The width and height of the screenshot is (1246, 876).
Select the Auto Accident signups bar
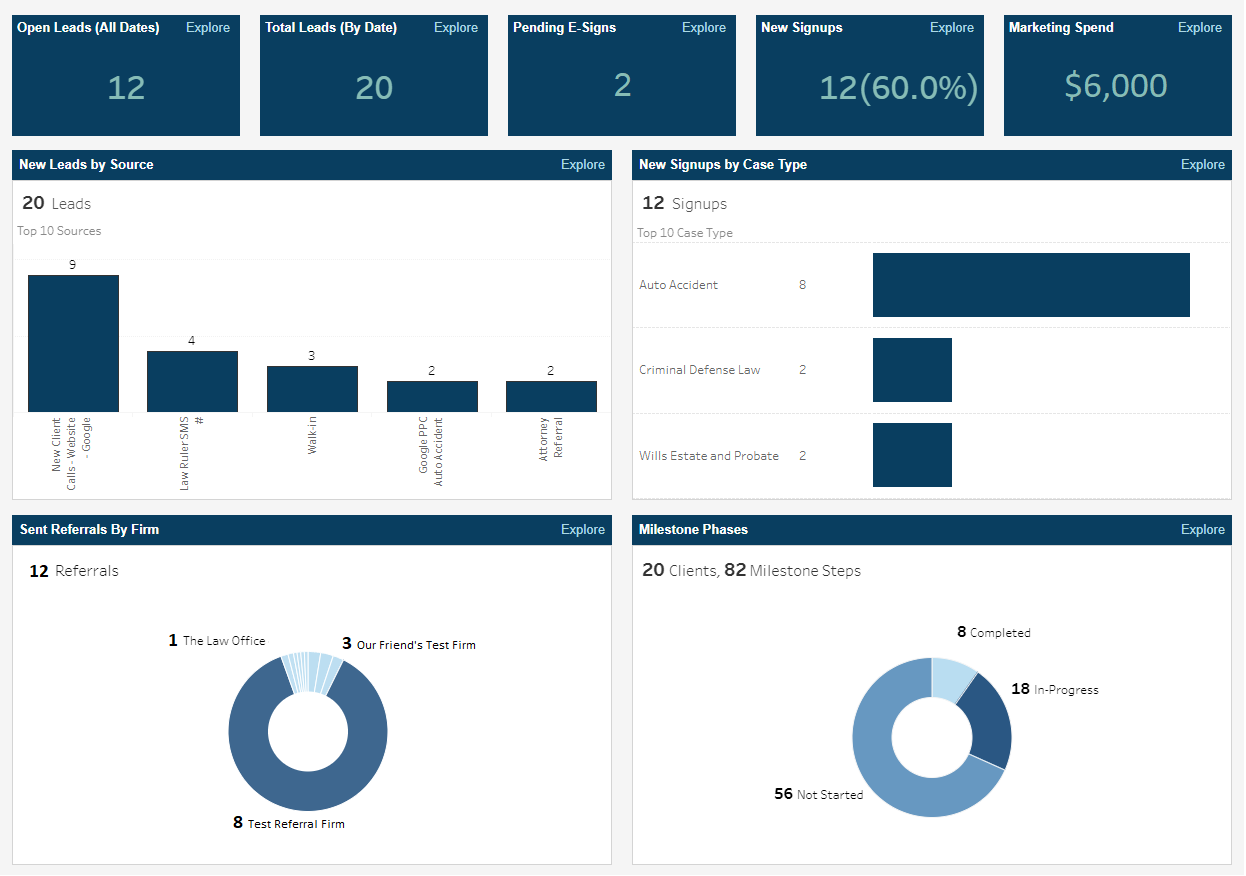(x=1030, y=284)
